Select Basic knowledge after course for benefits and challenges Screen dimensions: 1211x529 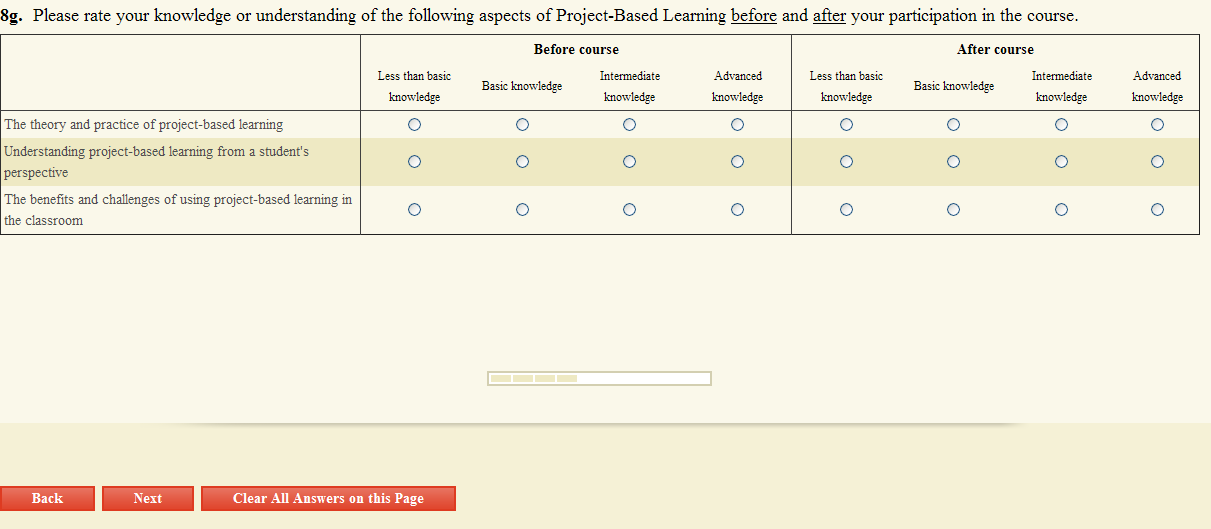953,210
